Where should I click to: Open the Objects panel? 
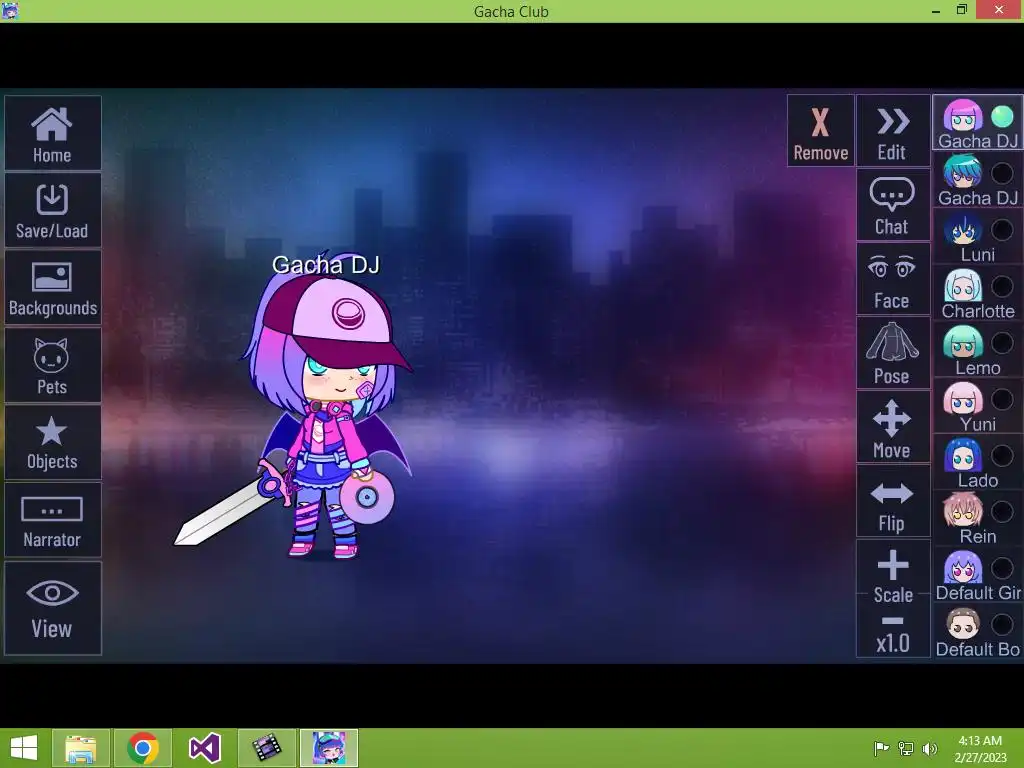(52, 442)
